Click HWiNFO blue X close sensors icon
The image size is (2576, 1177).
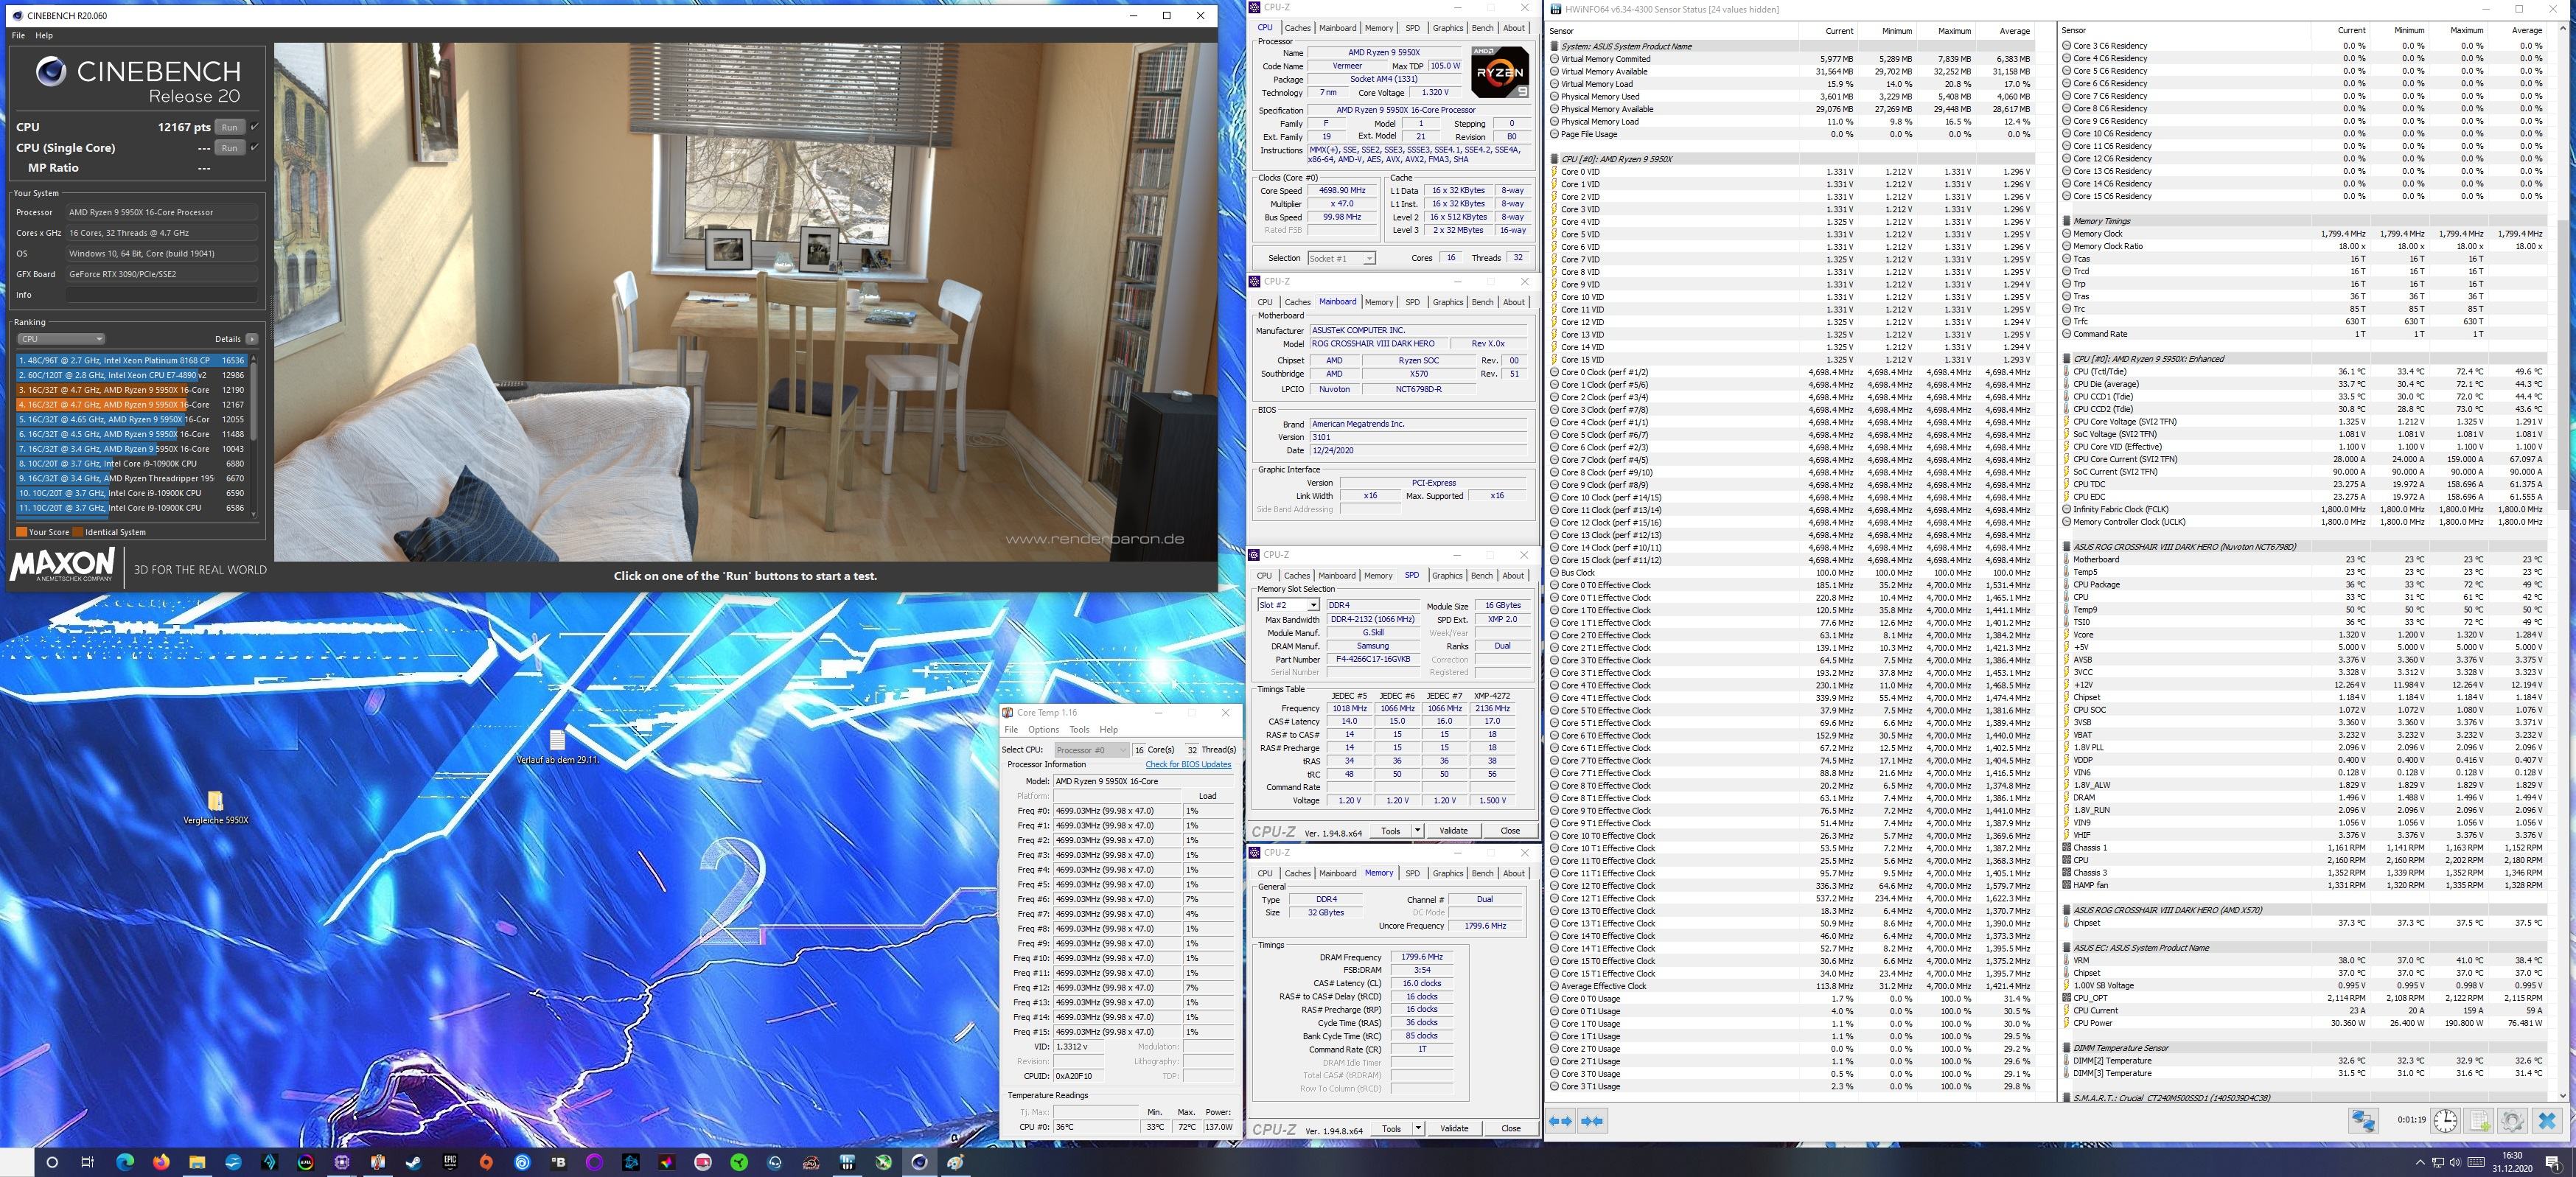(2547, 1121)
